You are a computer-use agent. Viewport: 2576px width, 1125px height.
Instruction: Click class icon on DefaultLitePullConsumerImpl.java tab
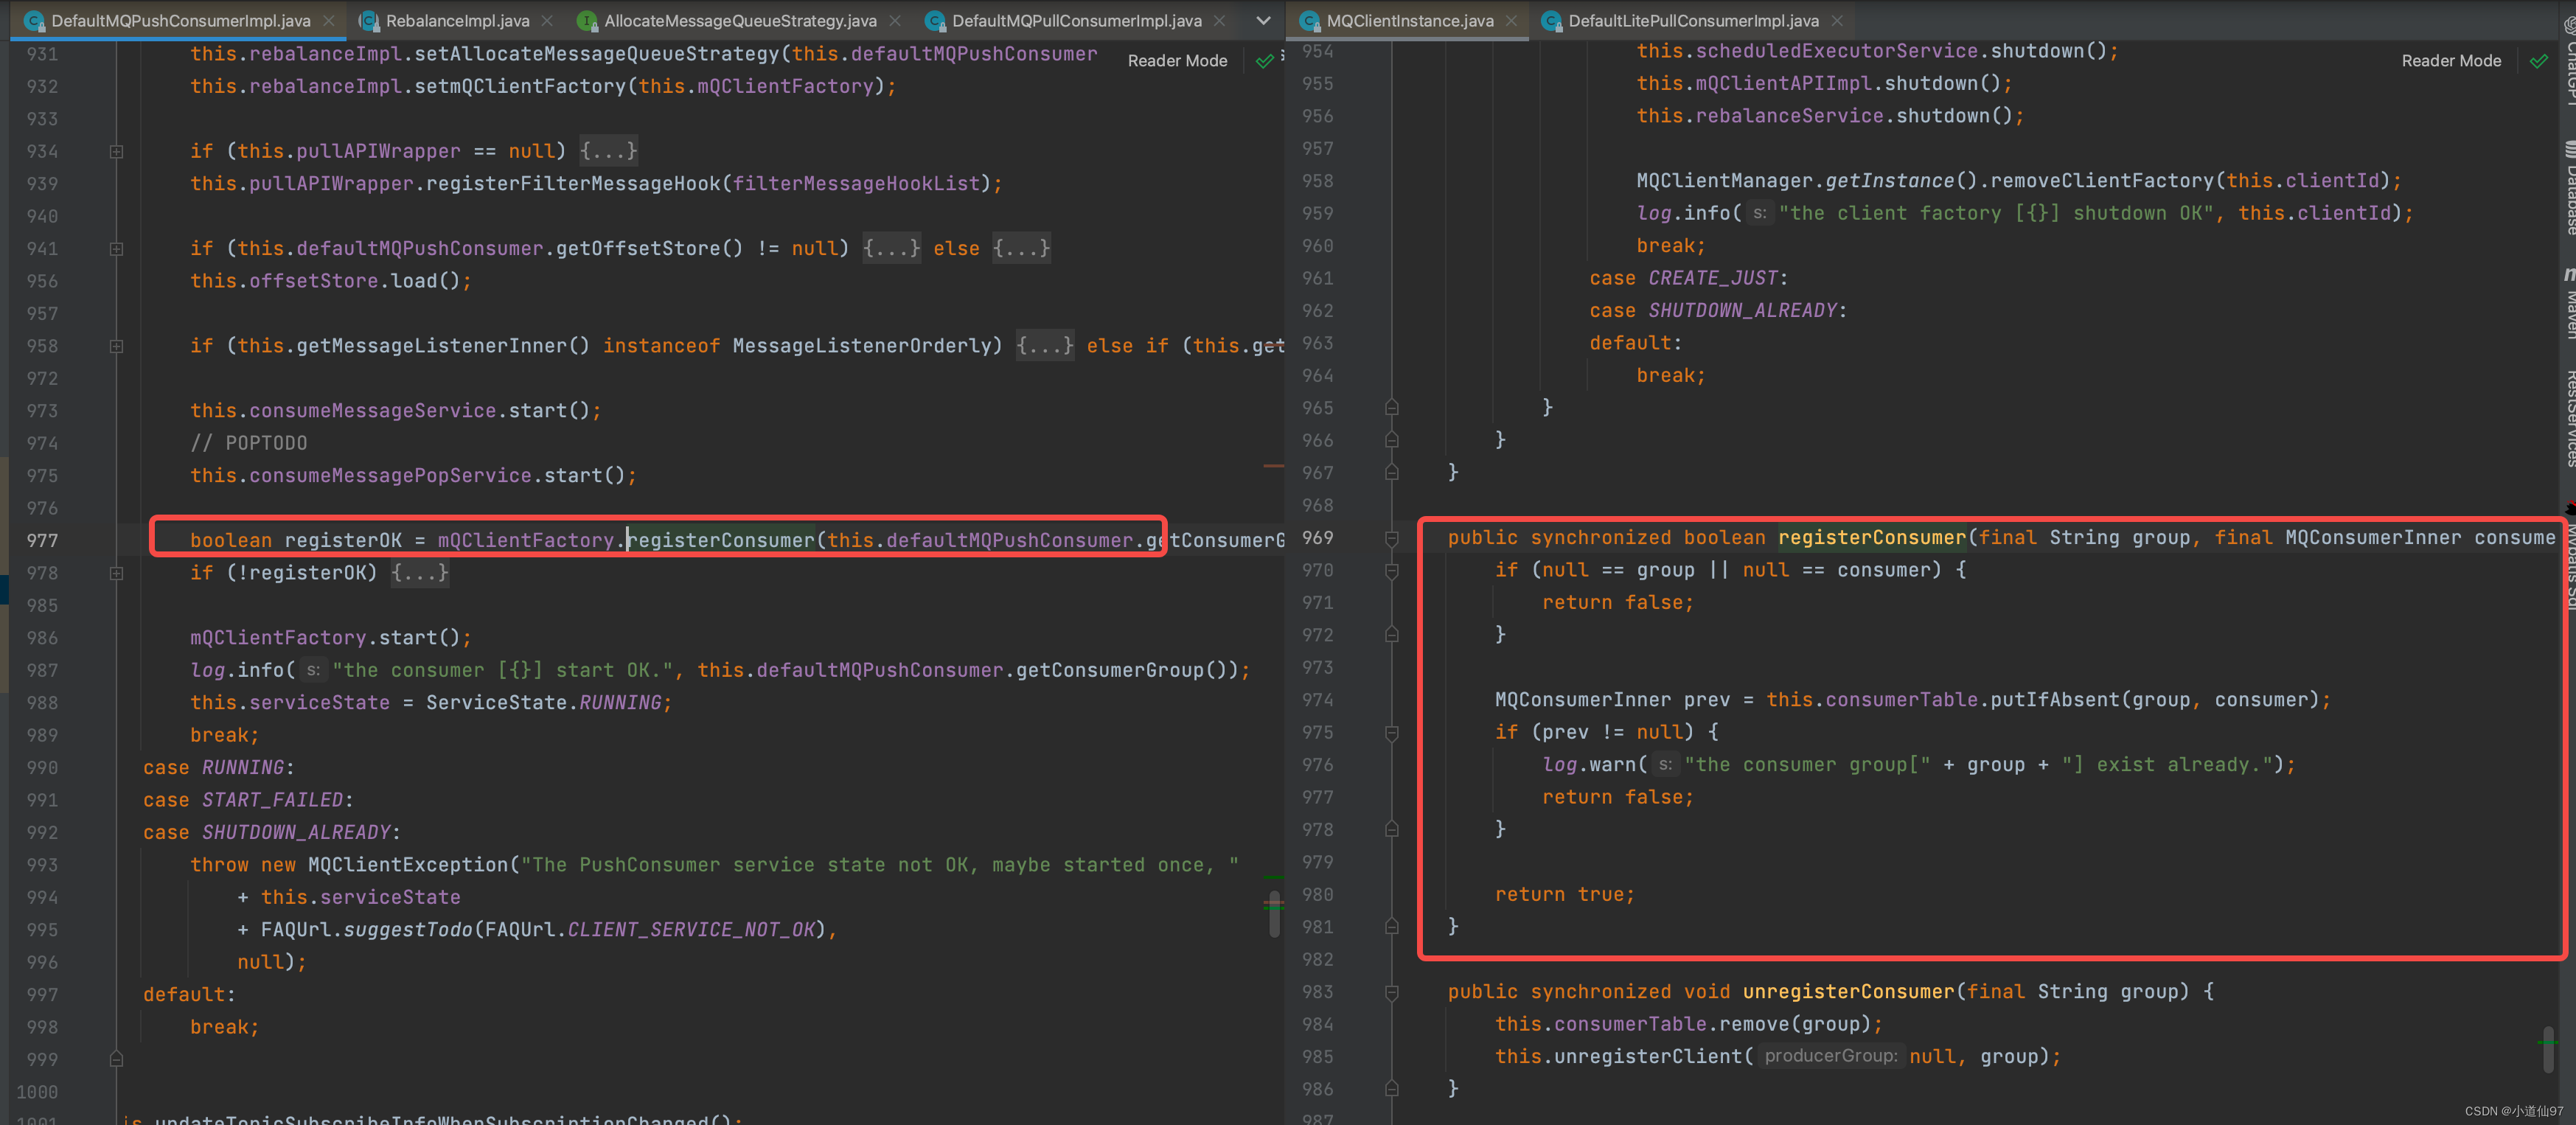(x=1551, y=20)
